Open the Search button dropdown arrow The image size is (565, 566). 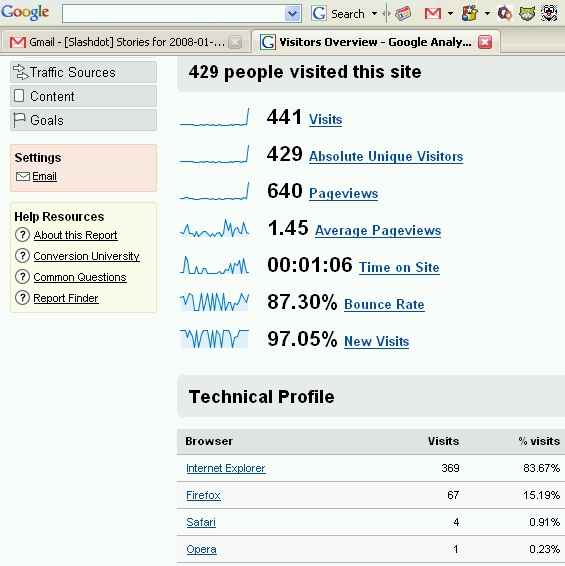click(374, 14)
